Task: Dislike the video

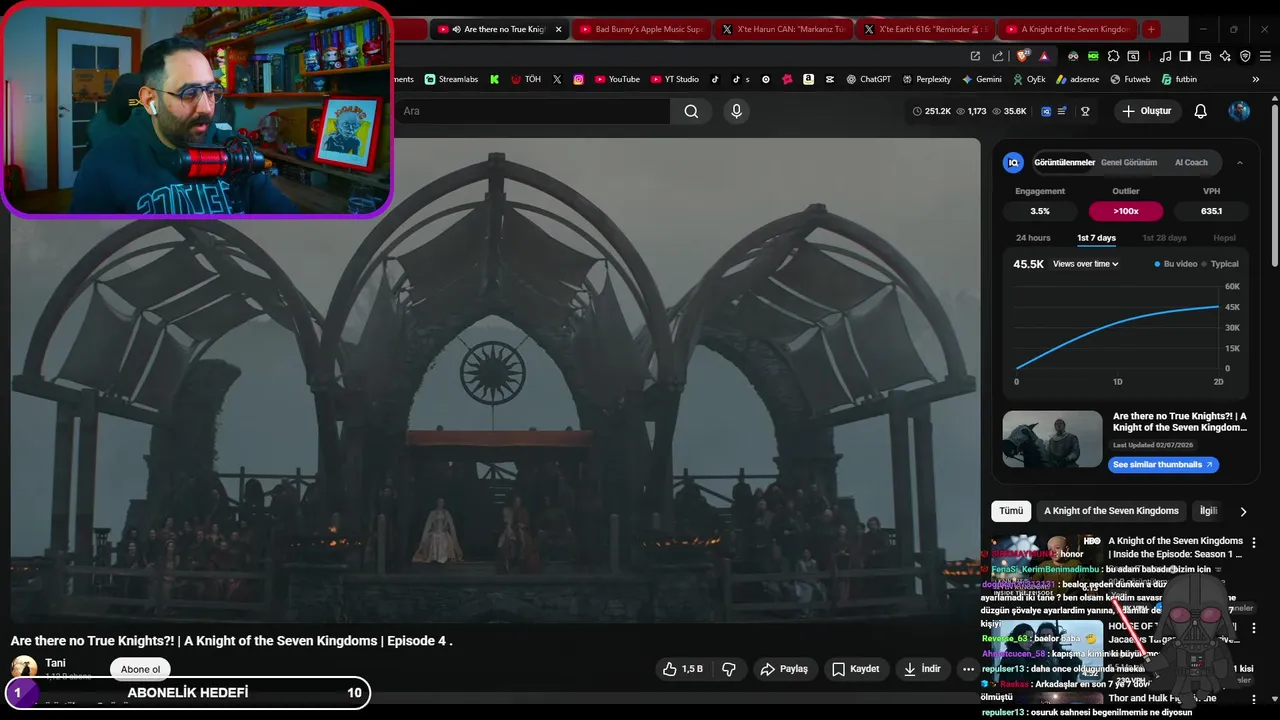Action: click(x=729, y=669)
